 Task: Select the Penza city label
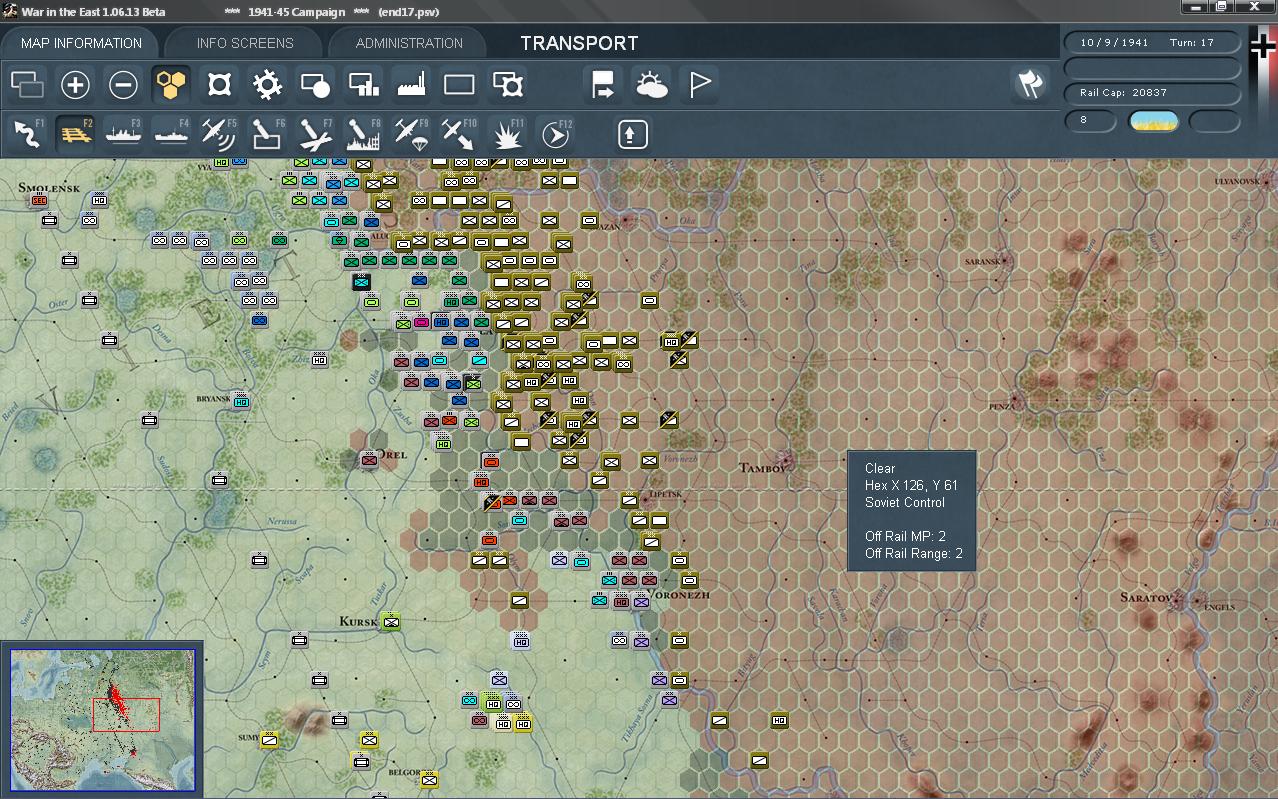click(1004, 407)
